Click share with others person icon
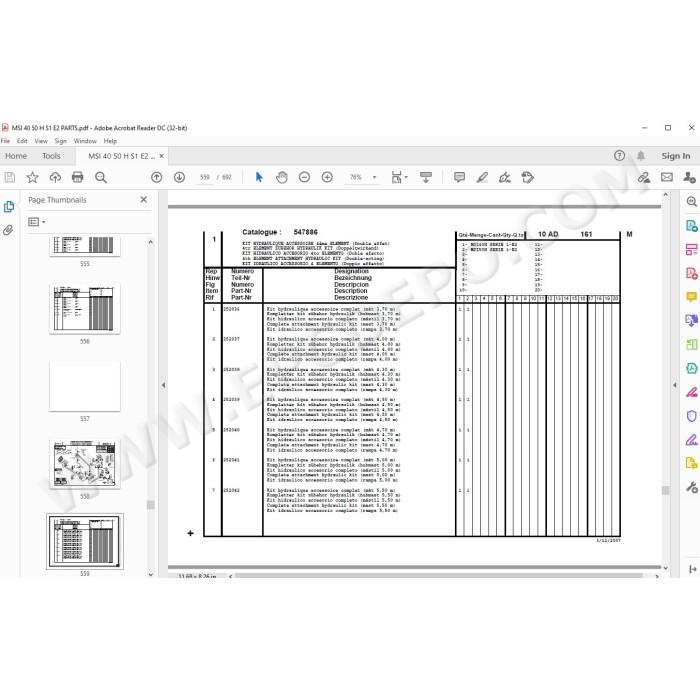Image resolution: width=700 pixels, height=700 pixels. click(689, 177)
